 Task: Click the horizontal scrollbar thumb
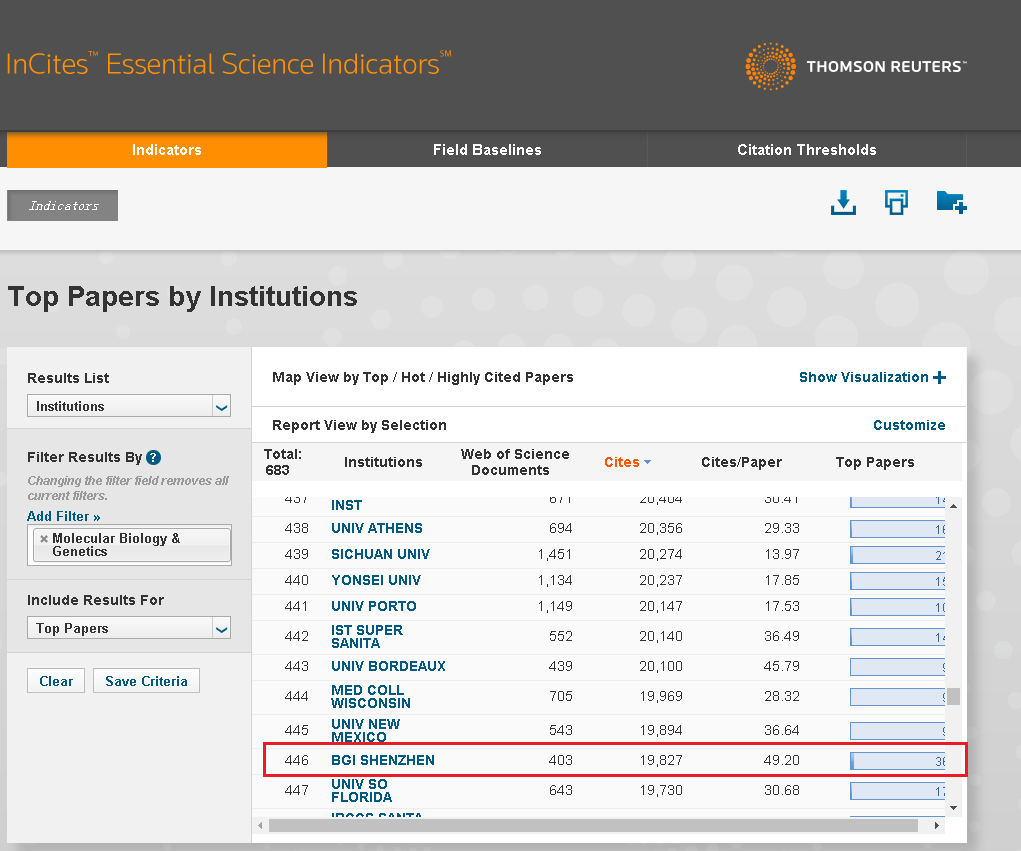(593, 826)
